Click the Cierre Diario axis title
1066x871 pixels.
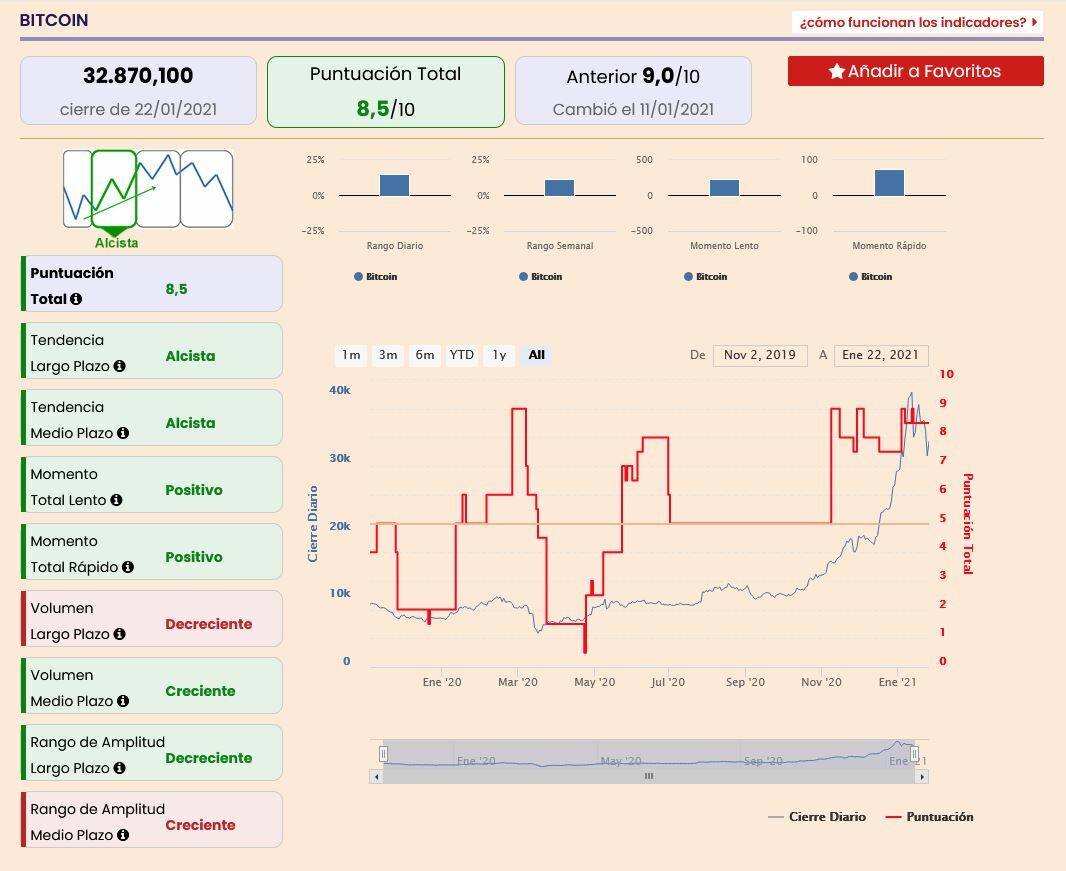click(313, 524)
